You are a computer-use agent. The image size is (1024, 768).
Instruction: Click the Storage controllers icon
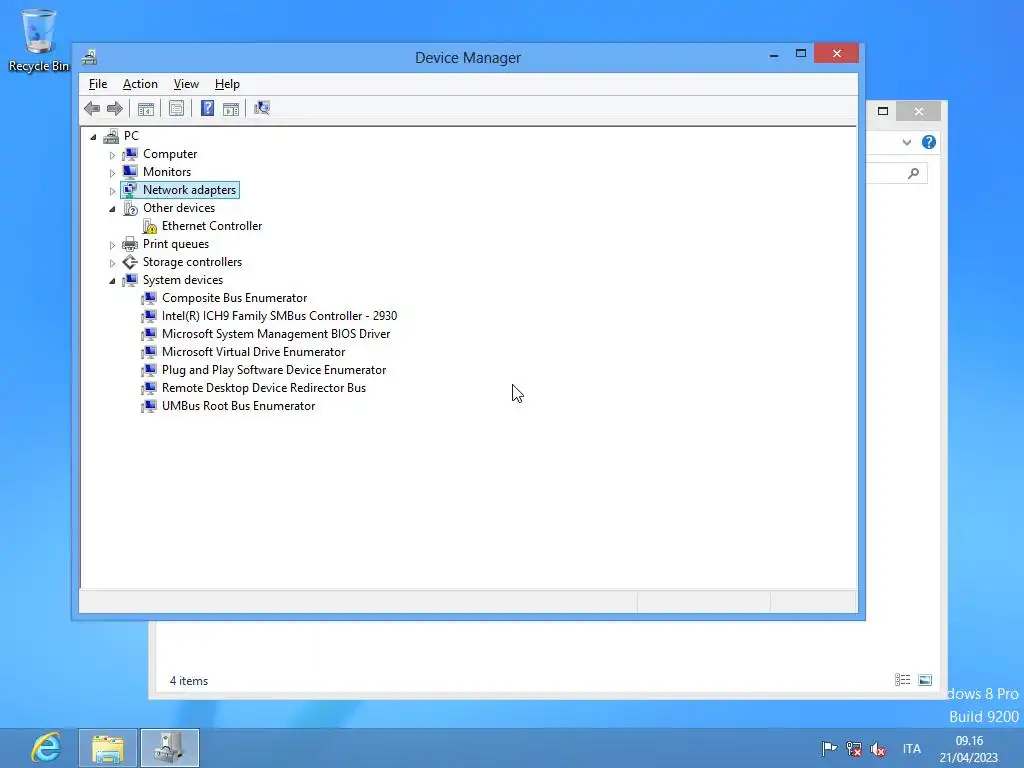(x=130, y=262)
